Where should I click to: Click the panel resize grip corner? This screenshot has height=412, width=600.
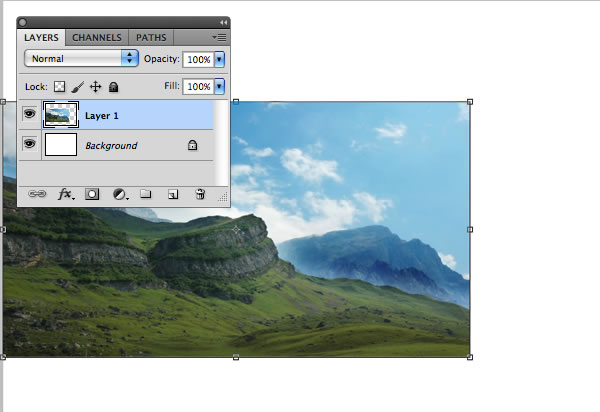coord(223,197)
